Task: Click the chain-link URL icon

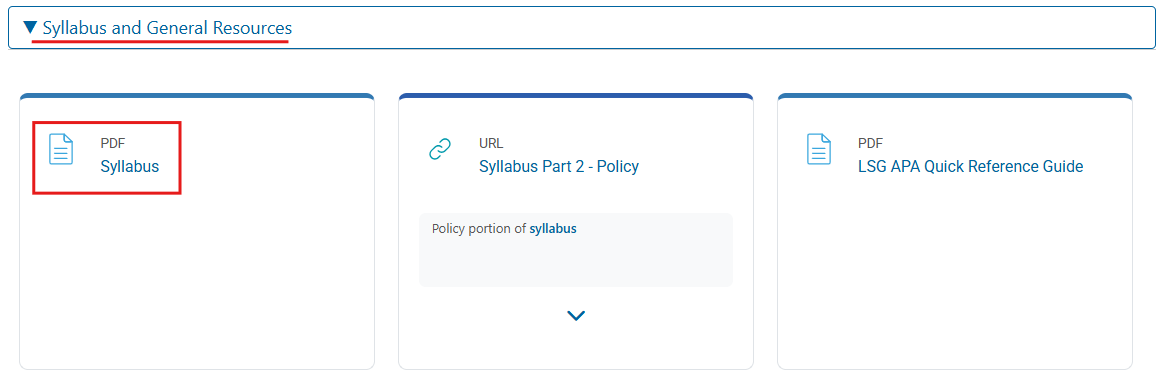Action: pos(440,149)
